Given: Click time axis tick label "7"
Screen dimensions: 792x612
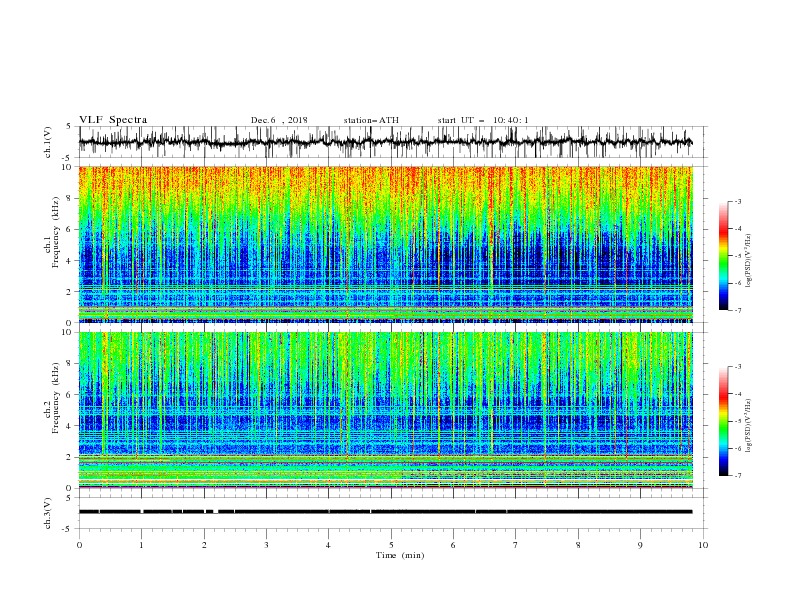Looking at the screenshot, I should click(x=516, y=545).
